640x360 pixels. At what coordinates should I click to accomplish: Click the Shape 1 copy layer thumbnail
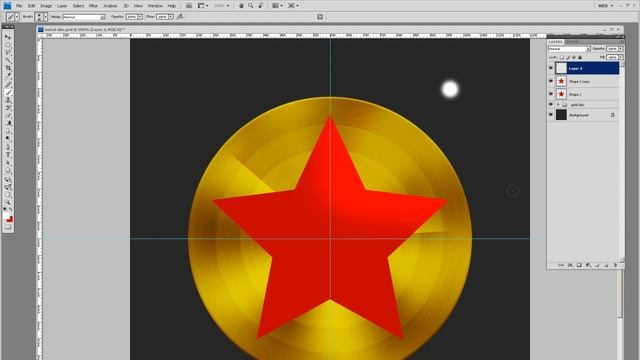561,81
